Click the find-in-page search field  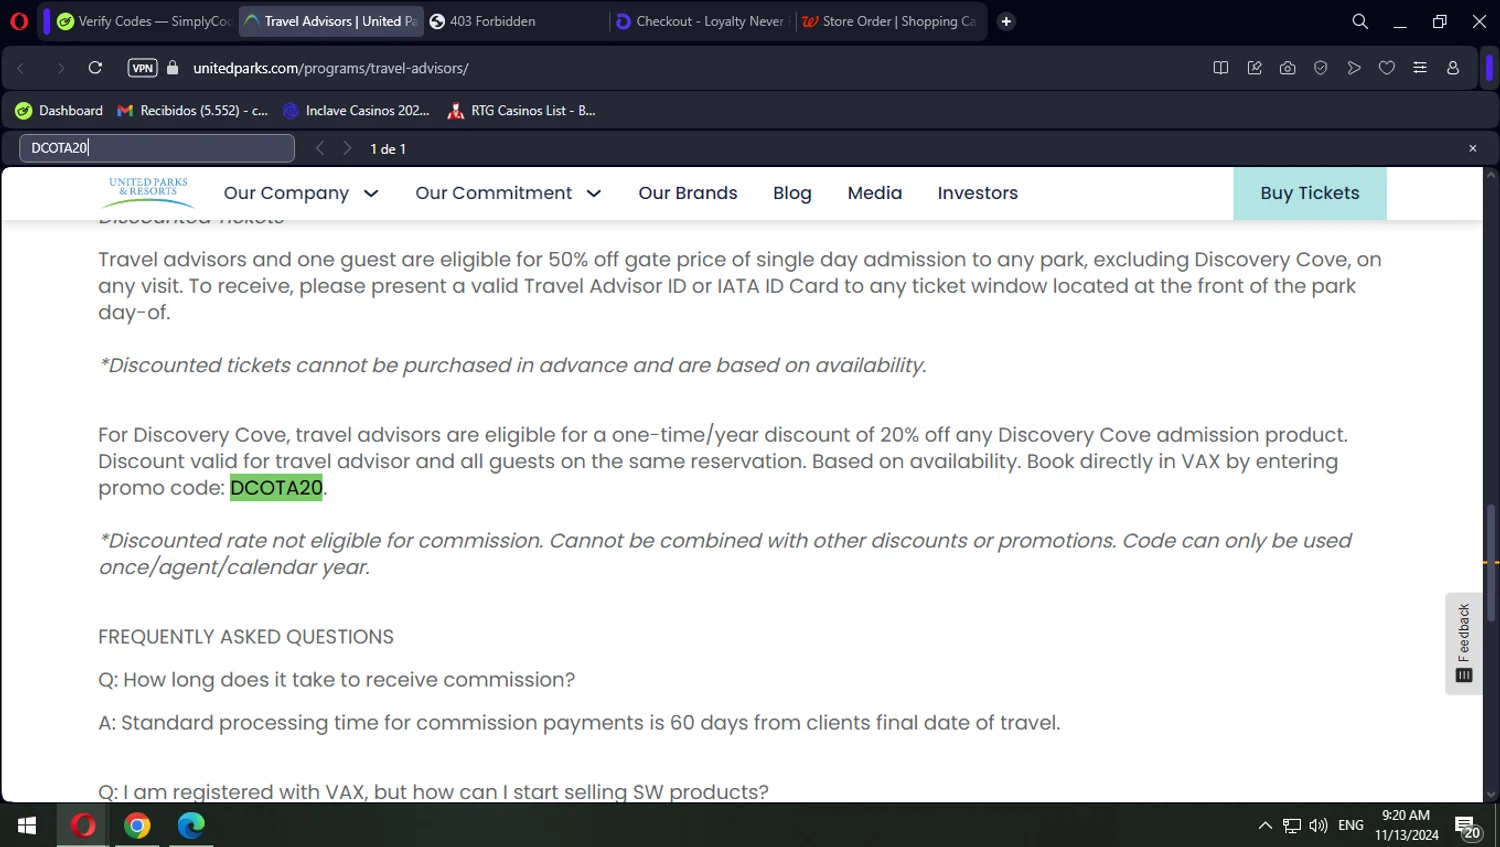coord(157,148)
